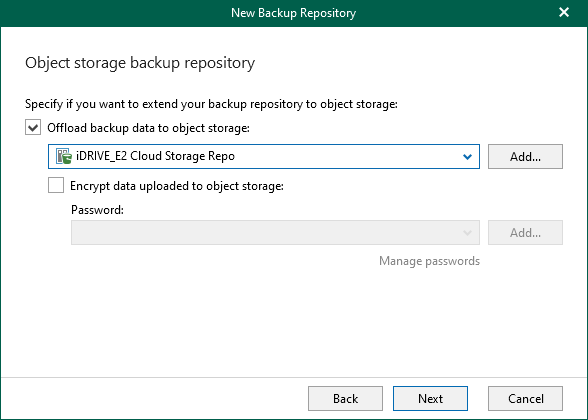Click the 'Object storage backup repository' heading

[x=140, y=63]
